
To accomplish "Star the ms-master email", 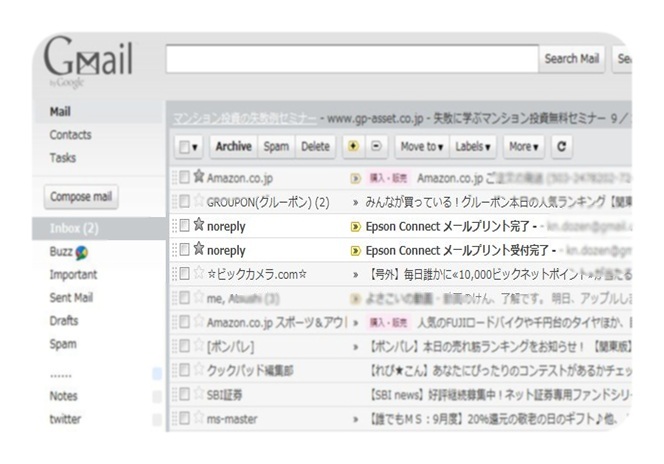I will point(199,417).
